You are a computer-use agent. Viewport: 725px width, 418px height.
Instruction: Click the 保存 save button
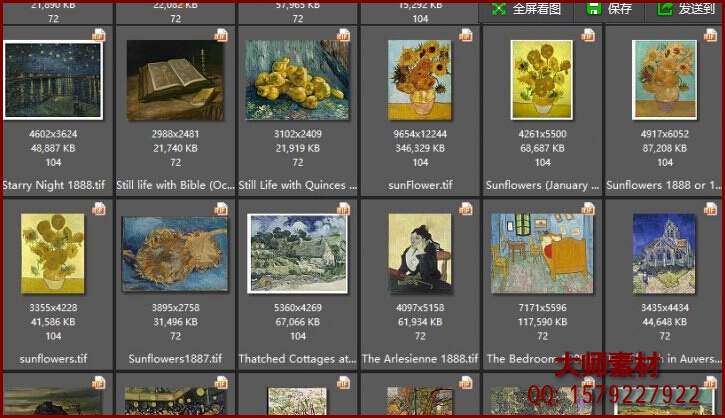pos(609,9)
